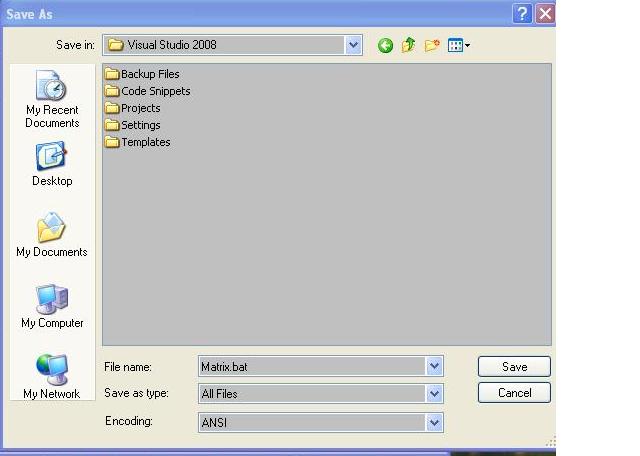Jump to My Documents location

tap(52, 235)
